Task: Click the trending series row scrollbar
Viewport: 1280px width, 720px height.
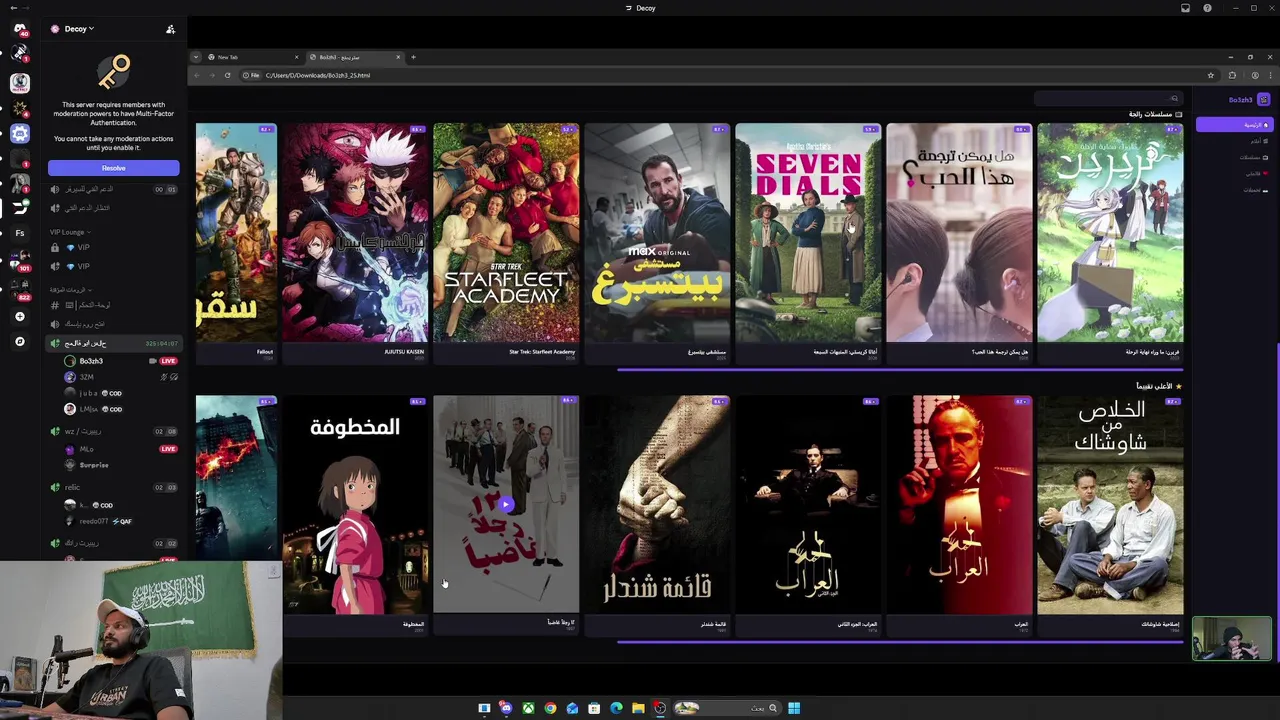Action: [x=900, y=370]
